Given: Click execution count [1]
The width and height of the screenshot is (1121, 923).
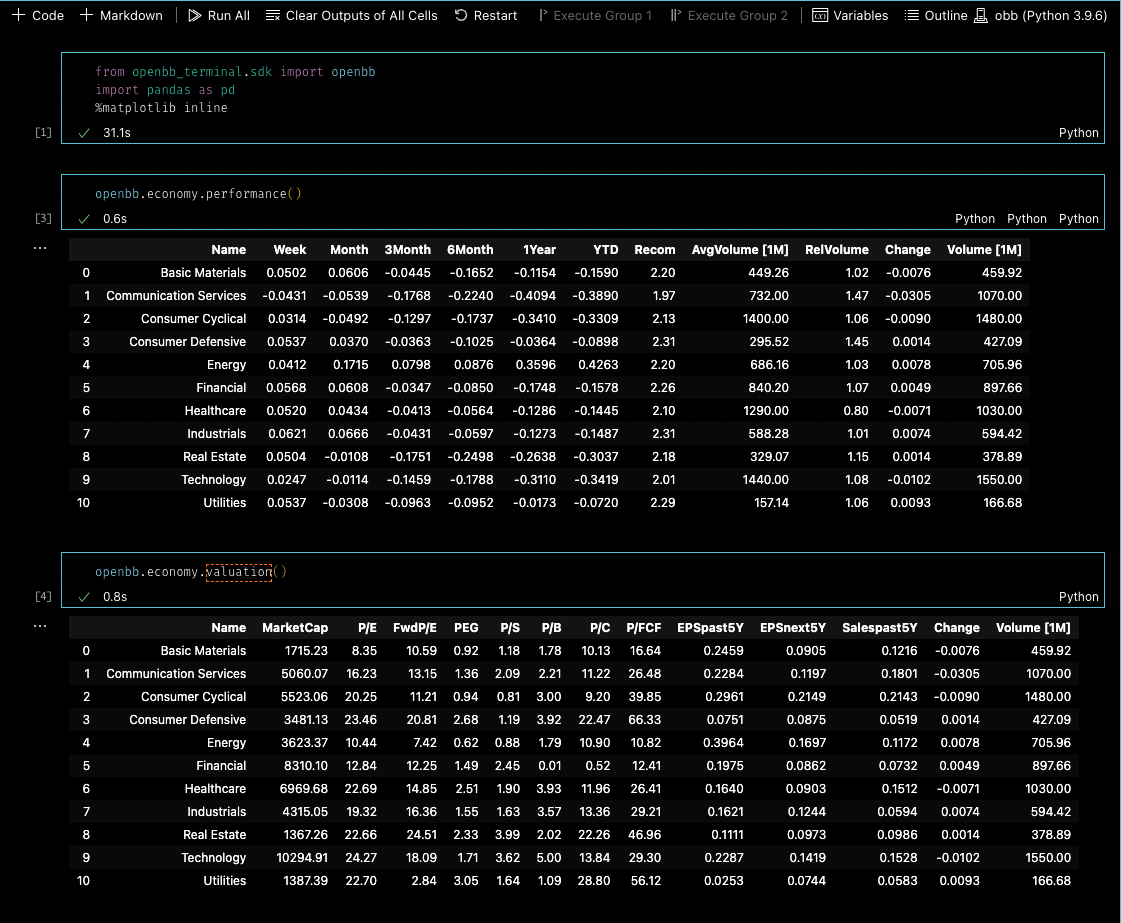Looking at the screenshot, I should (44, 132).
